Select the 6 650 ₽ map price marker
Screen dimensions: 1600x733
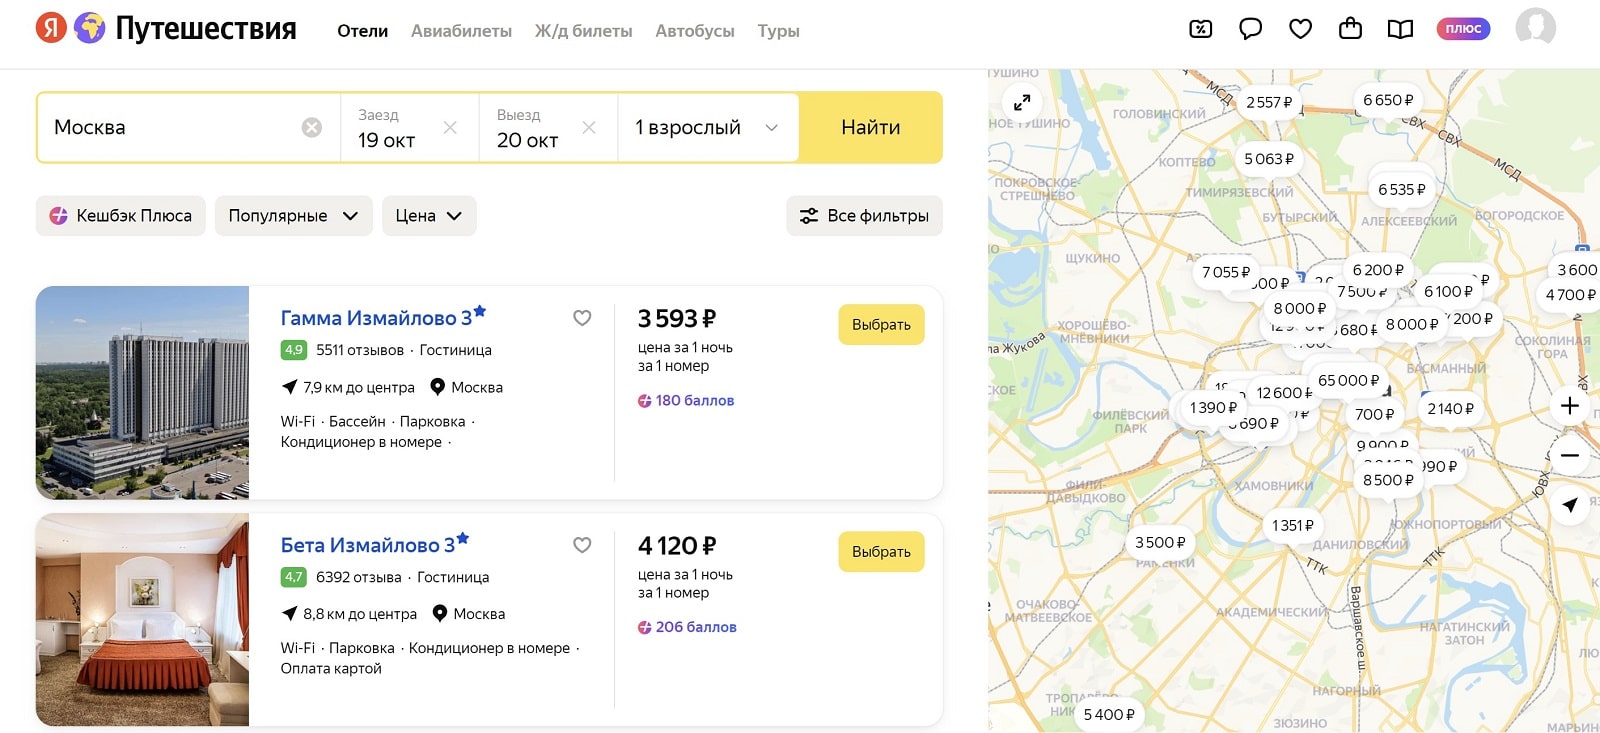coord(1388,100)
